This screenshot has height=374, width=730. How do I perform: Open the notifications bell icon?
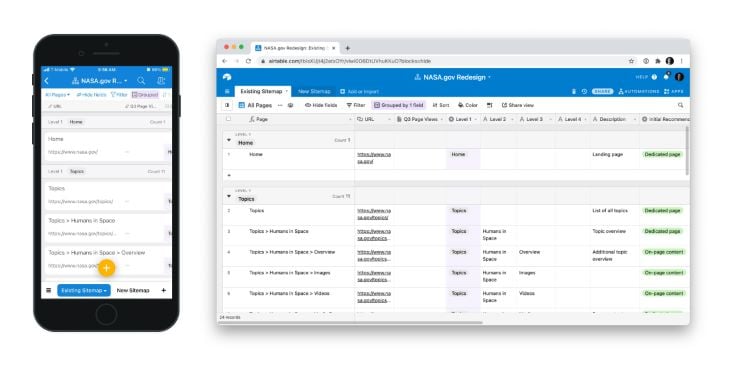tap(666, 76)
